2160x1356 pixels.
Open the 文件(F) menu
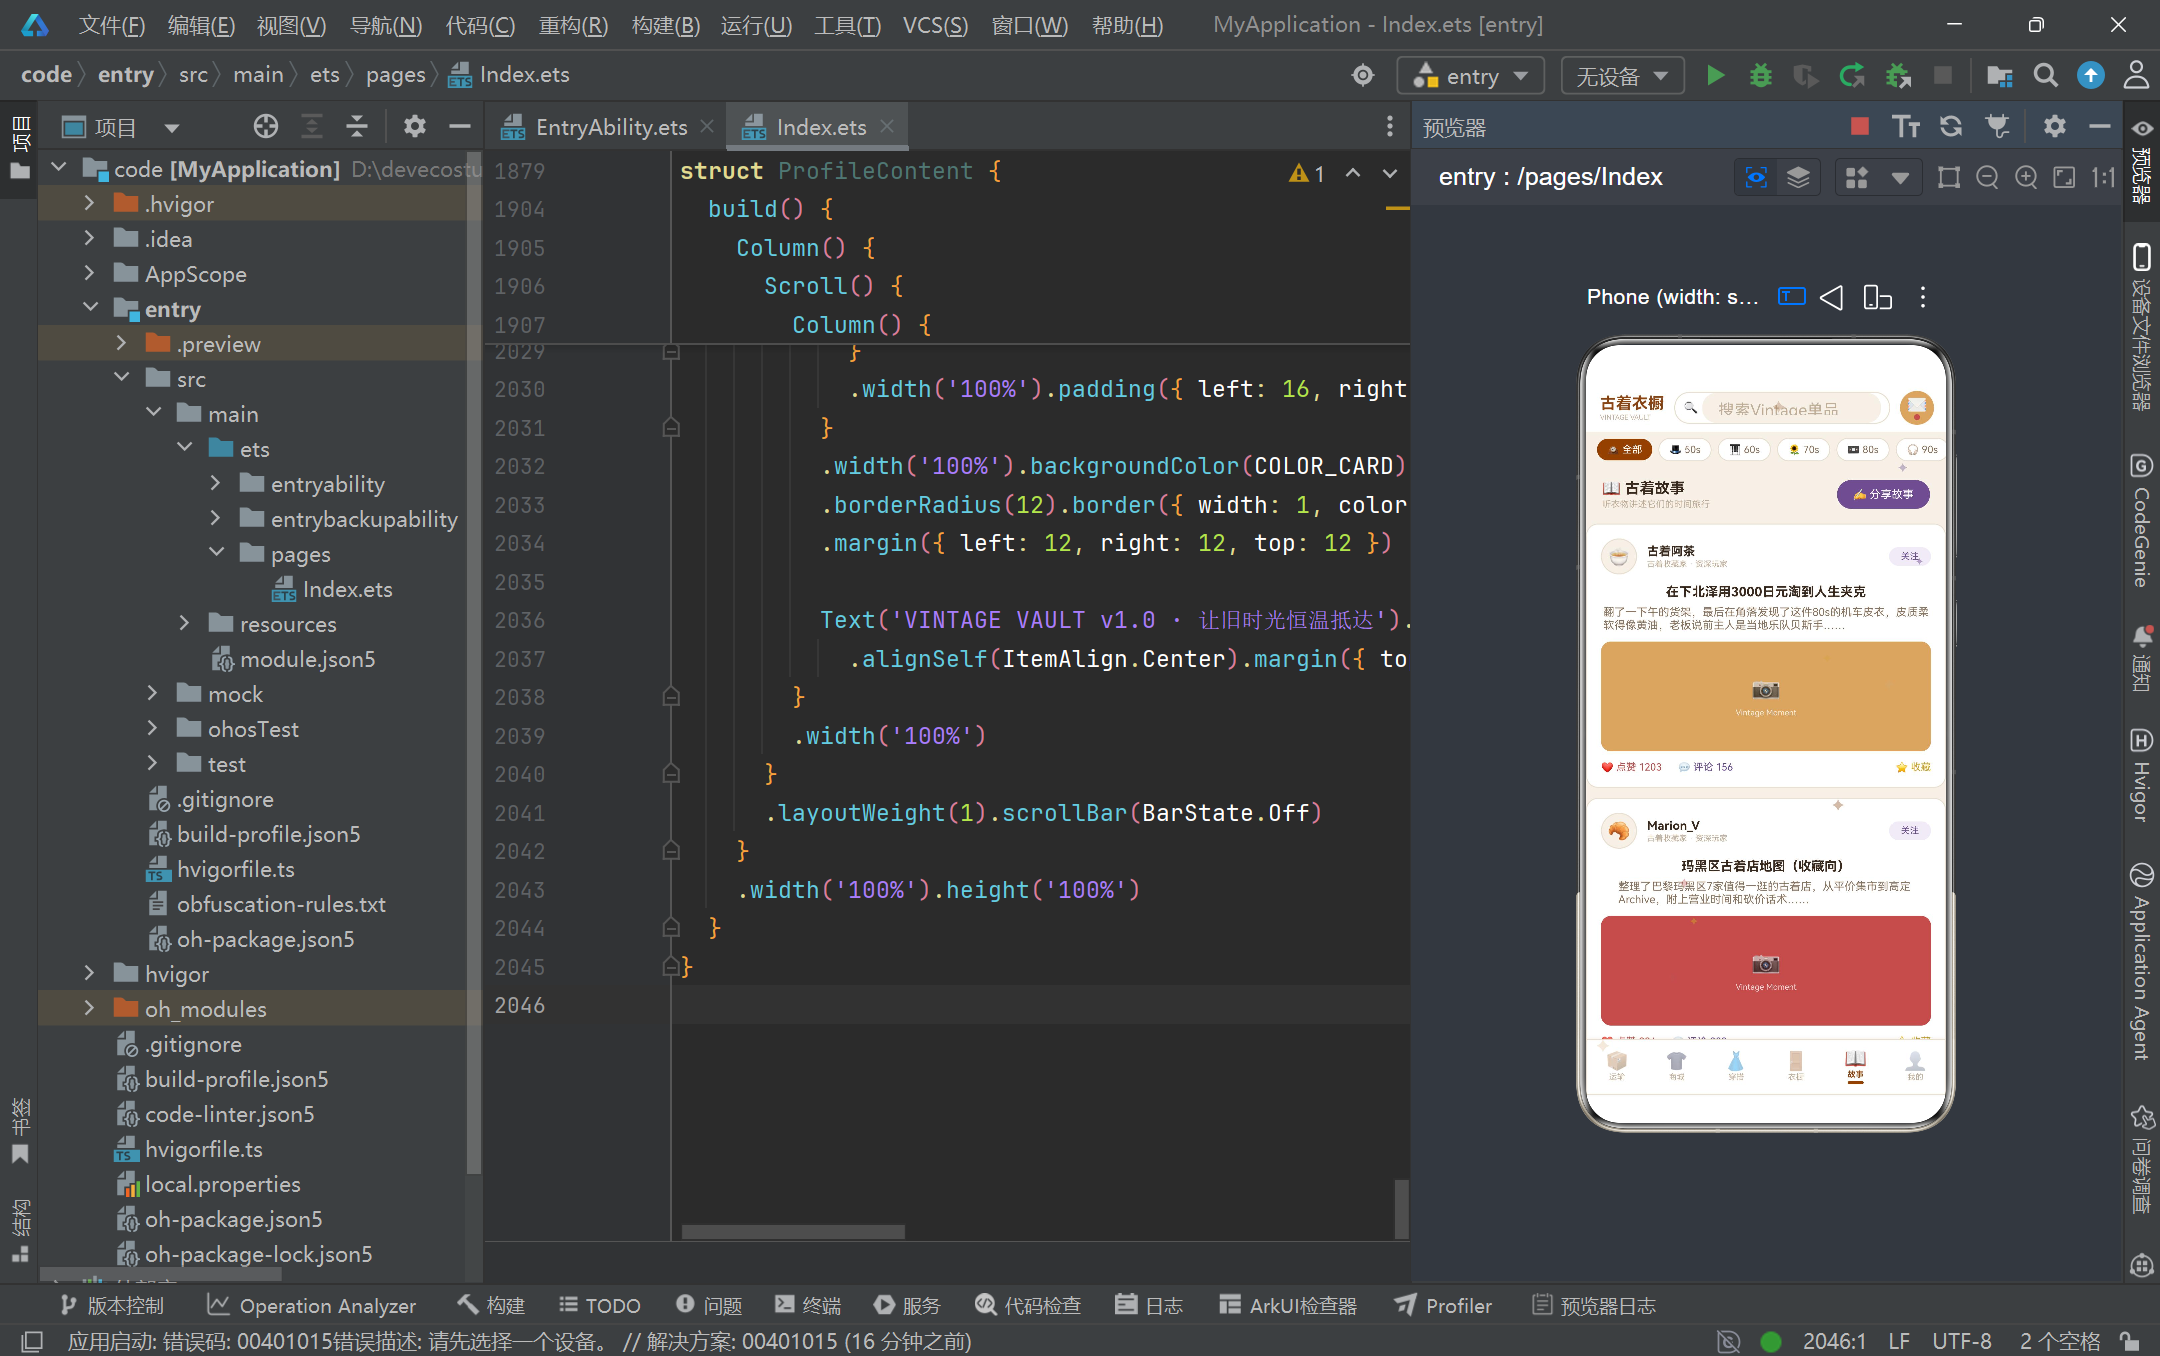[112, 25]
